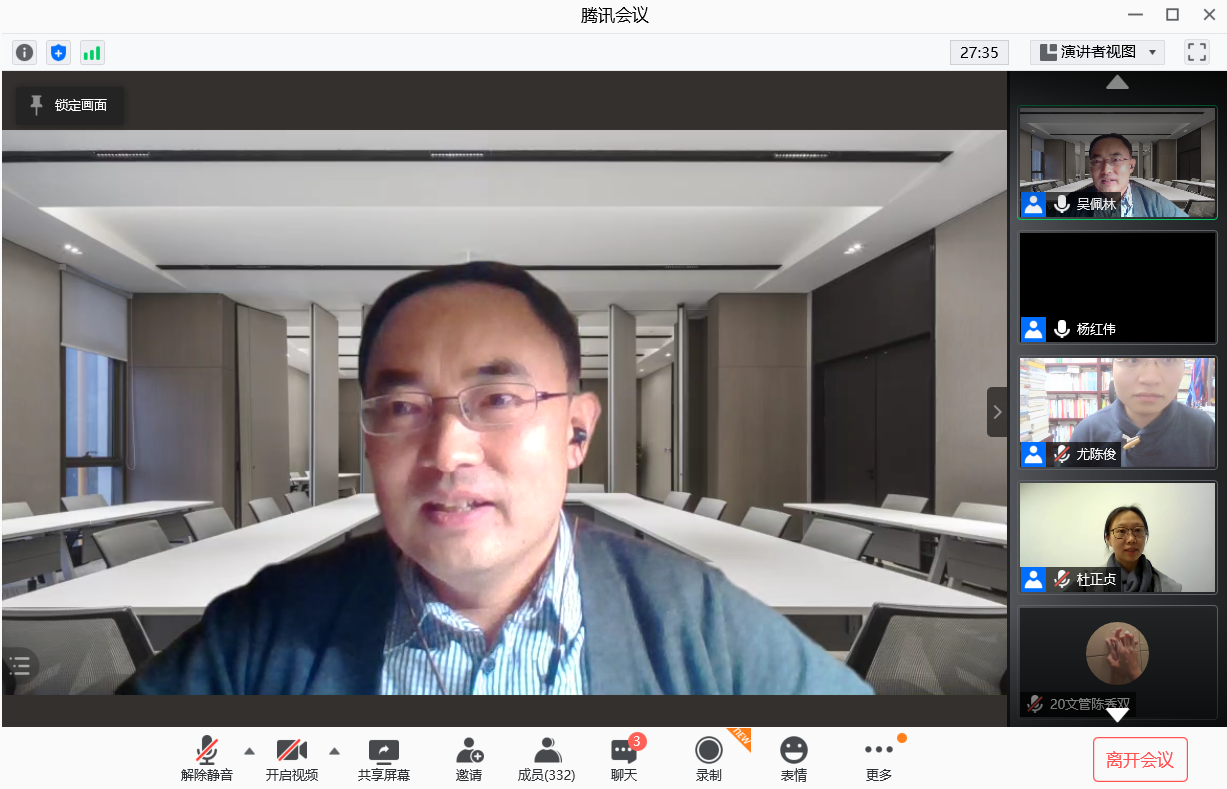The width and height of the screenshot is (1227, 789).
Task: Open the Emoji (表情) reactions
Action: 794,759
